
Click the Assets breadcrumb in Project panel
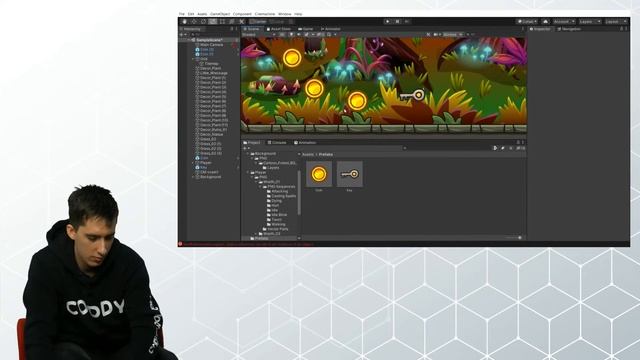coord(308,154)
